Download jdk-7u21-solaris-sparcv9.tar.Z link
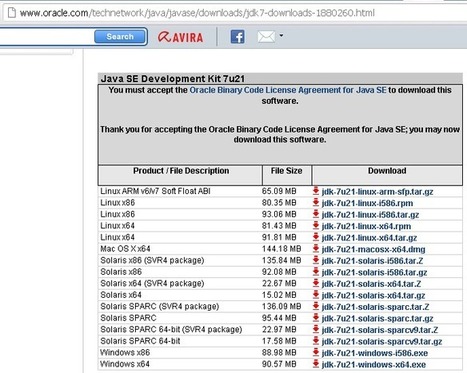The image size is (467, 373). coord(380,330)
